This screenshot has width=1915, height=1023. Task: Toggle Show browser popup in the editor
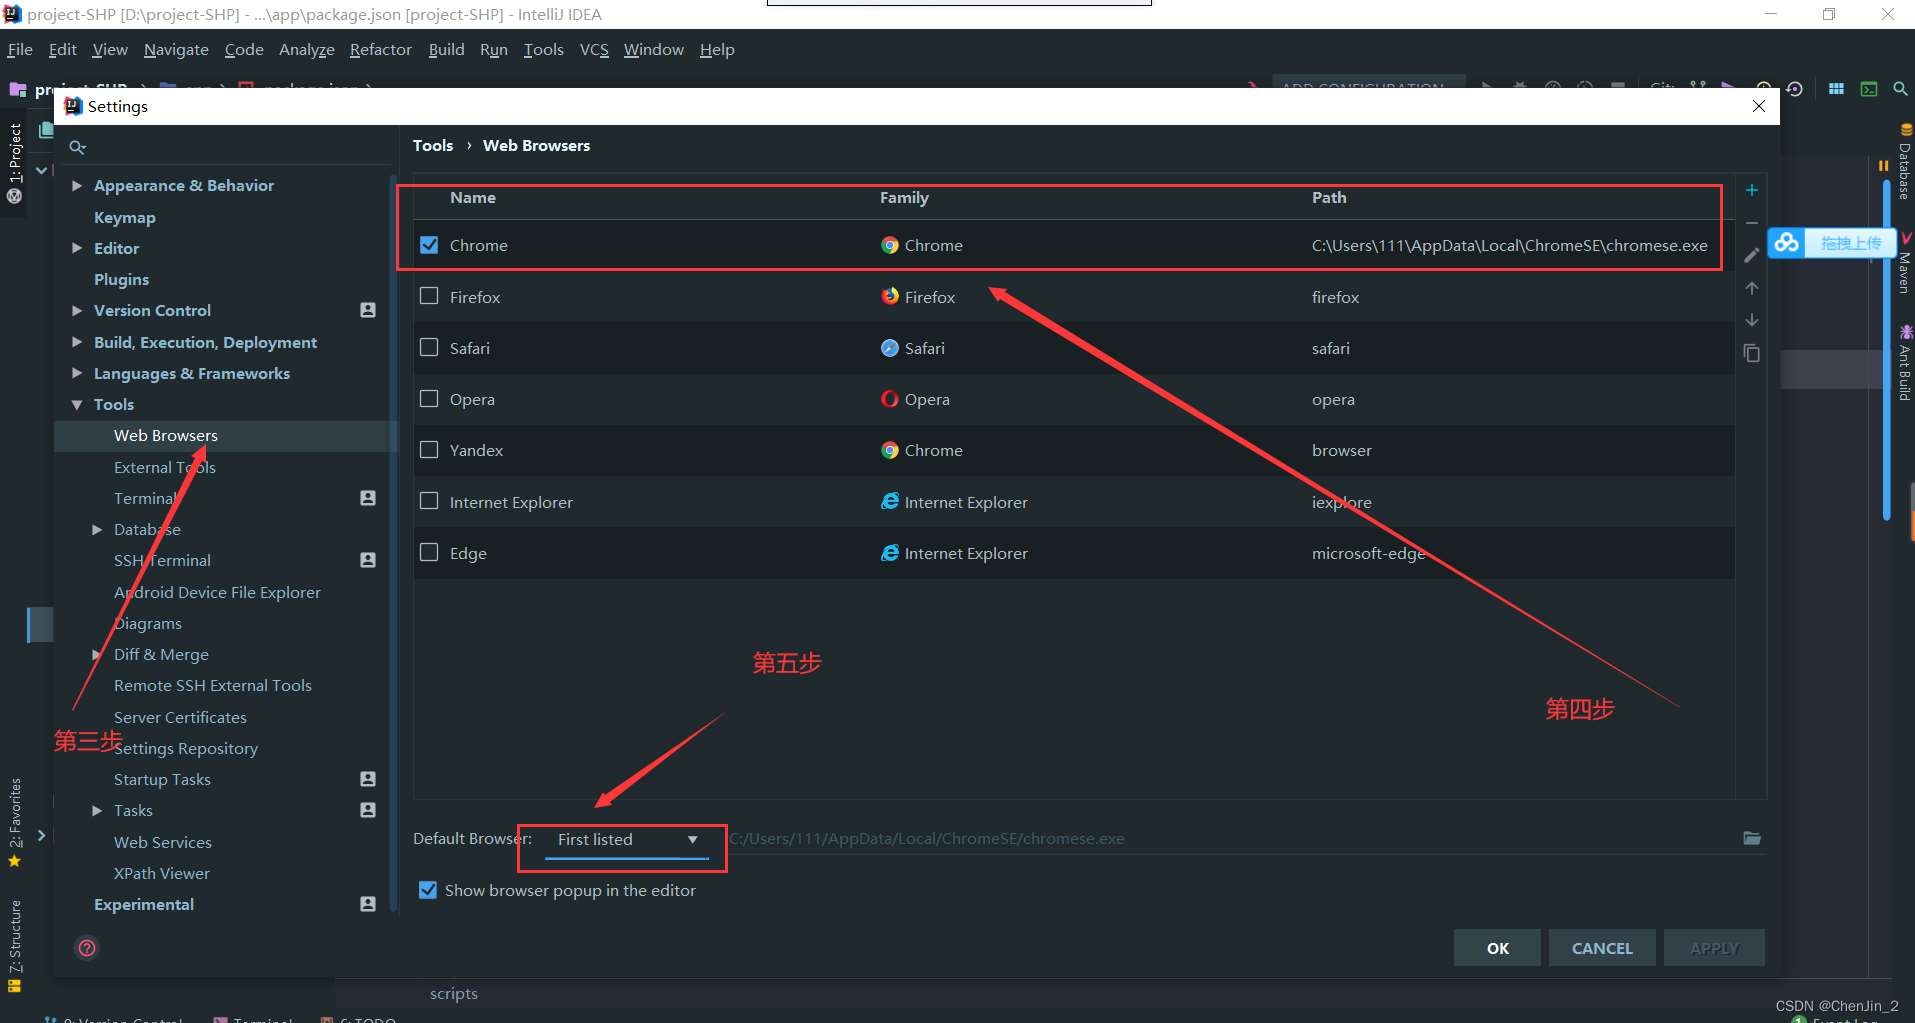[x=428, y=890]
